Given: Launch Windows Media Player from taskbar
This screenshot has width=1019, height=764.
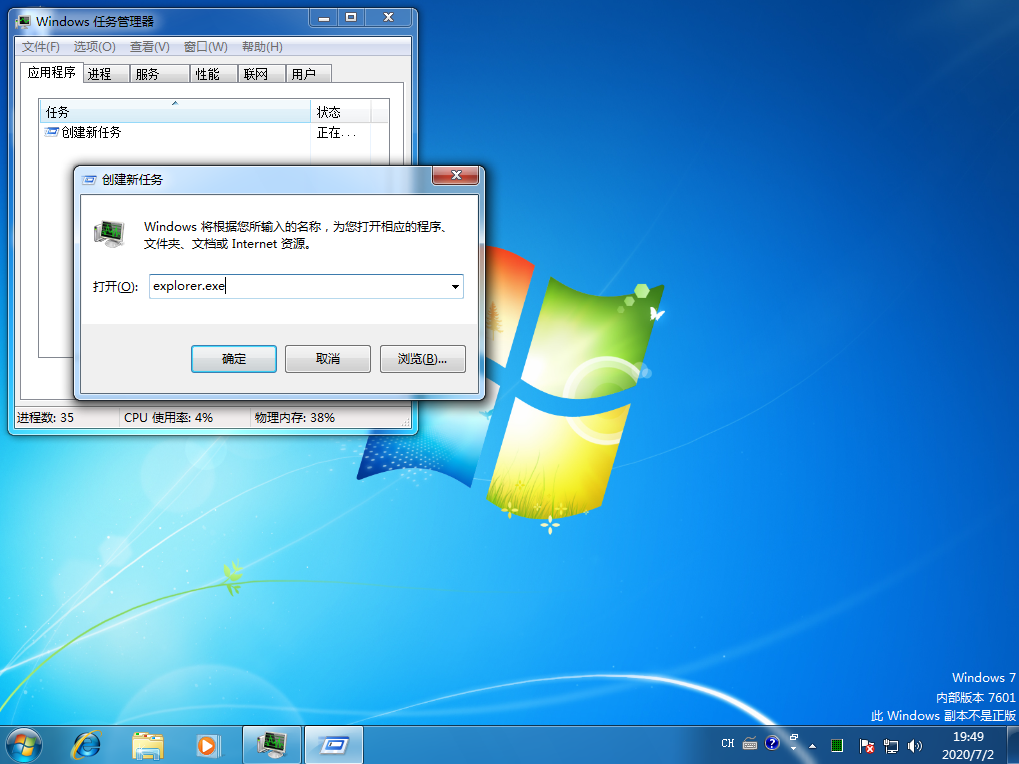Looking at the screenshot, I should coord(209,745).
